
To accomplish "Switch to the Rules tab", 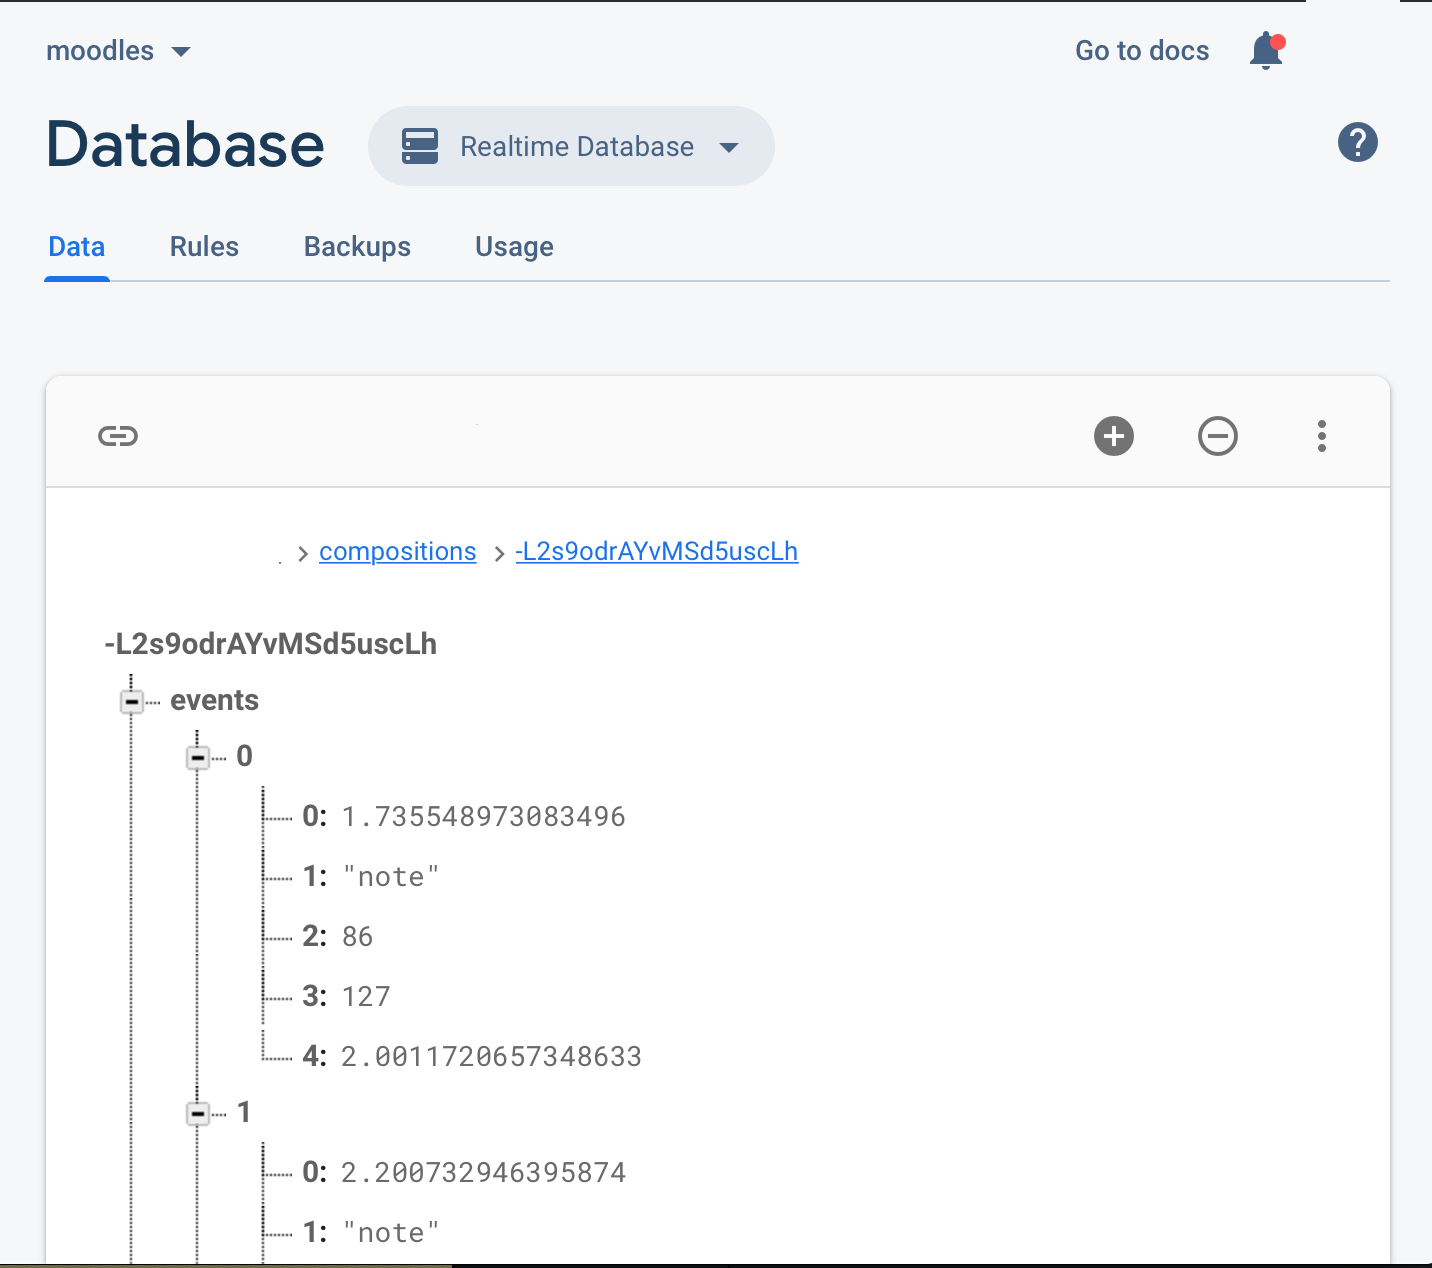I will pyautogui.click(x=204, y=247).
